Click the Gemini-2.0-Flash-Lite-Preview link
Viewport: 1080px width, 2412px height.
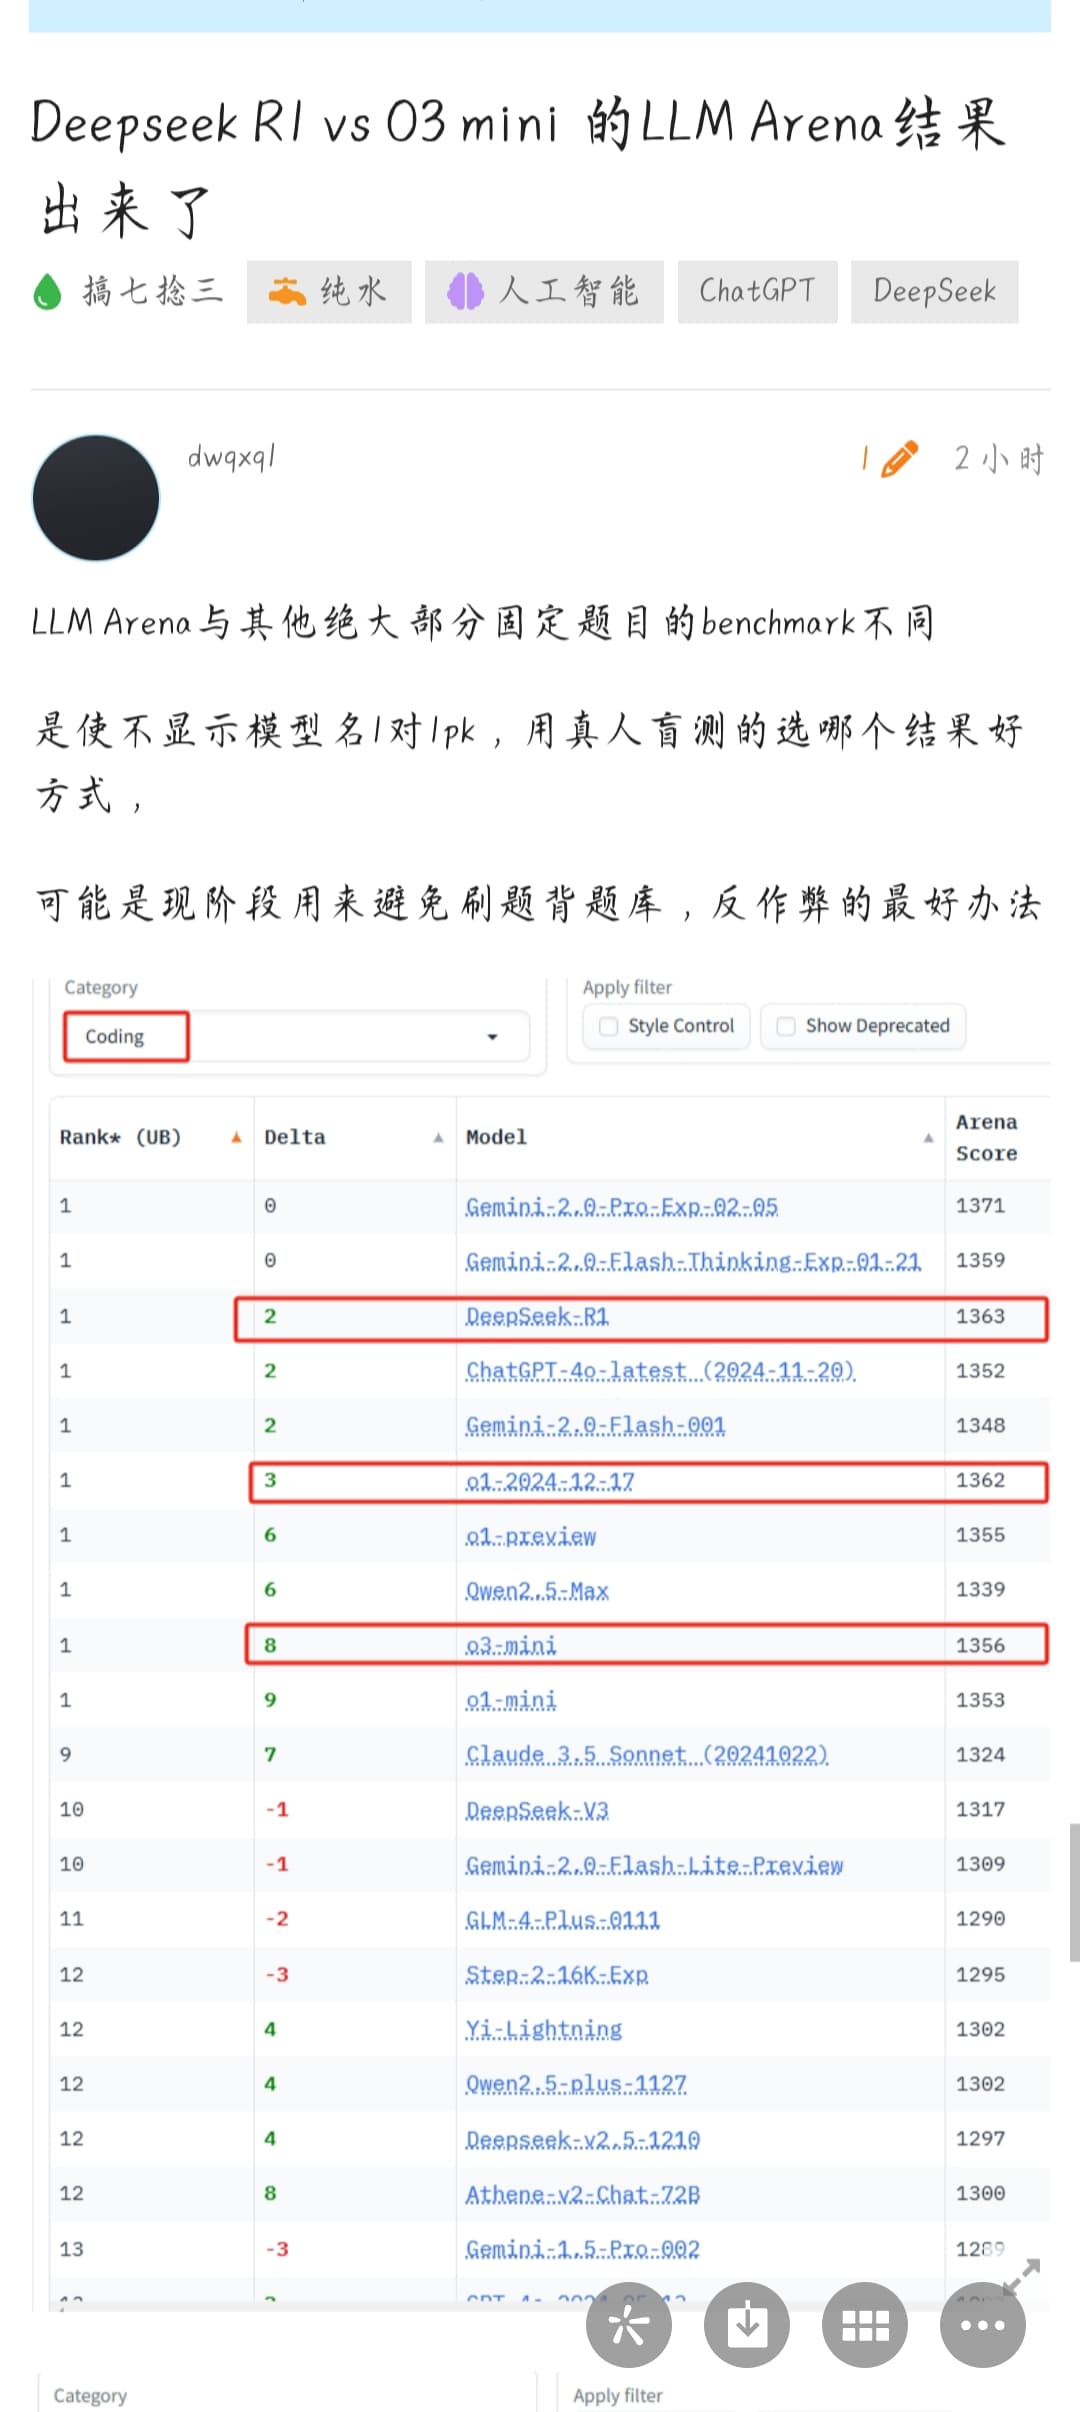(654, 1866)
